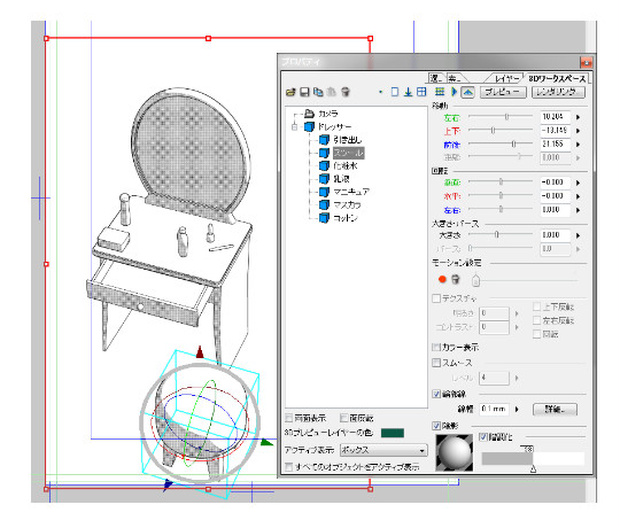Click the copy object icon

(x=318, y=92)
